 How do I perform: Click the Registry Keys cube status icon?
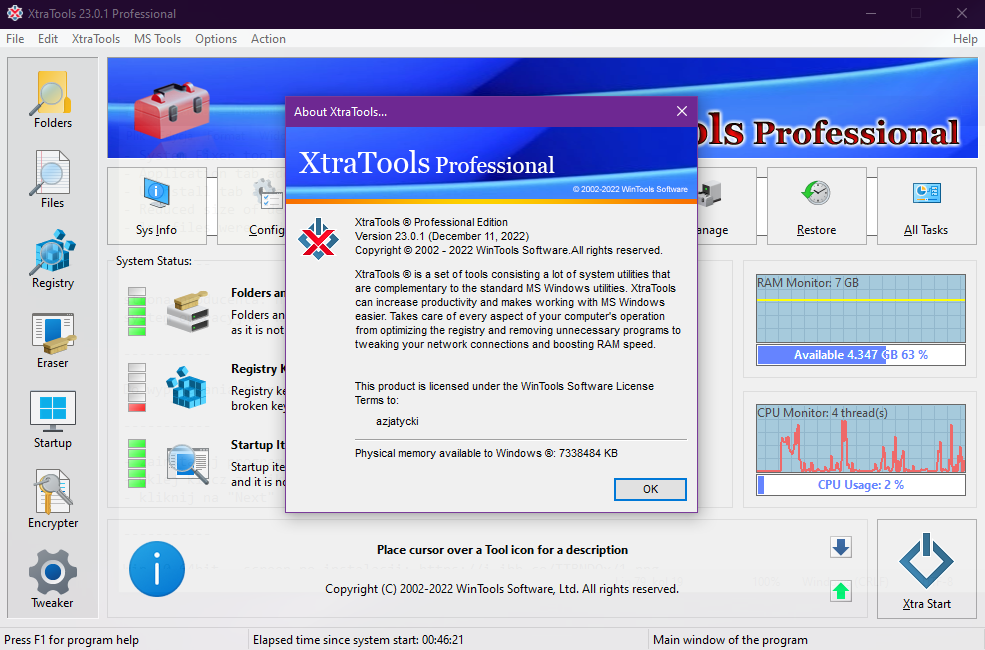pyautogui.click(x=187, y=387)
